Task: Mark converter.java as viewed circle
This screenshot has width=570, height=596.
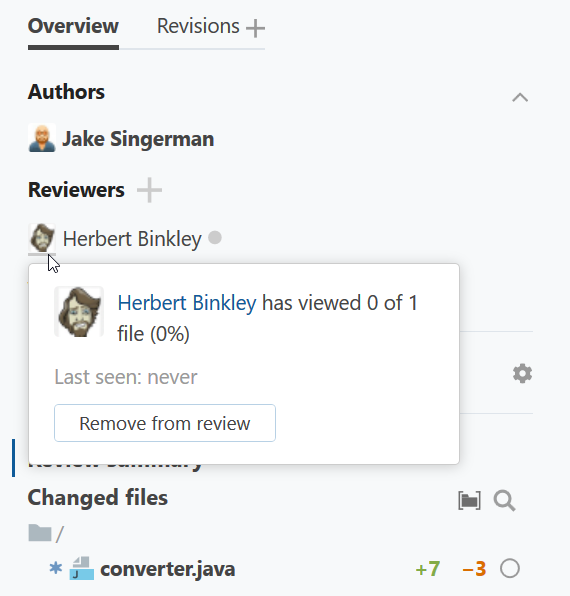Action: [x=510, y=569]
